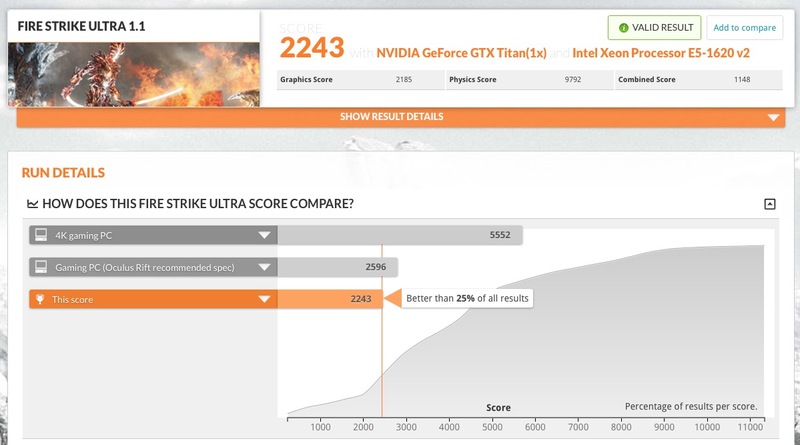
Task: Click the trophy icon on the This score row
Action: [40, 299]
